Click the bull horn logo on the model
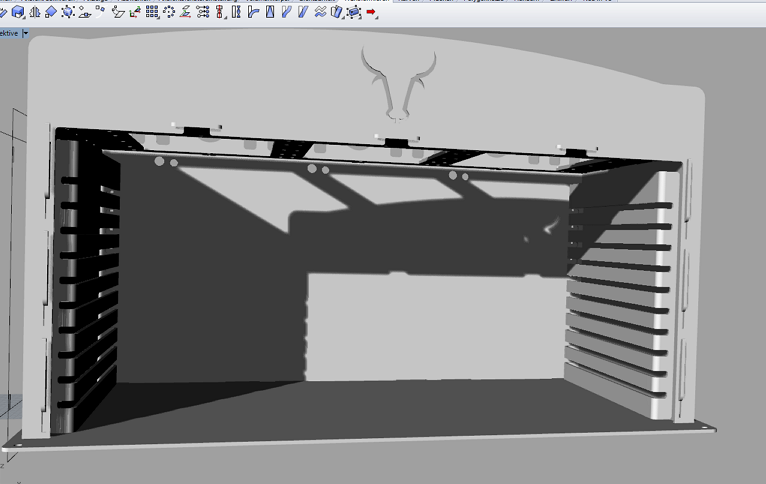The image size is (766, 484). pyautogui.click(x=400, y=80)
